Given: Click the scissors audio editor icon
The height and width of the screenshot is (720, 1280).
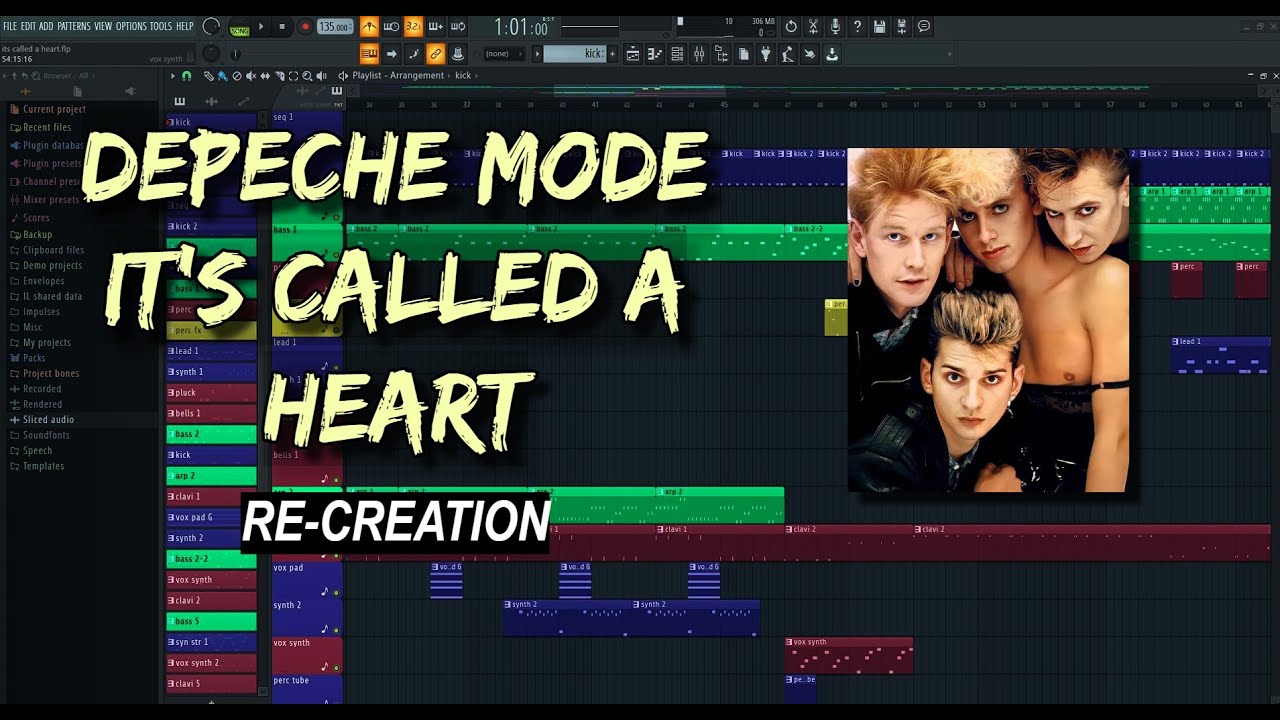Looking at the screenshot, I should click(x=813, y=27).
